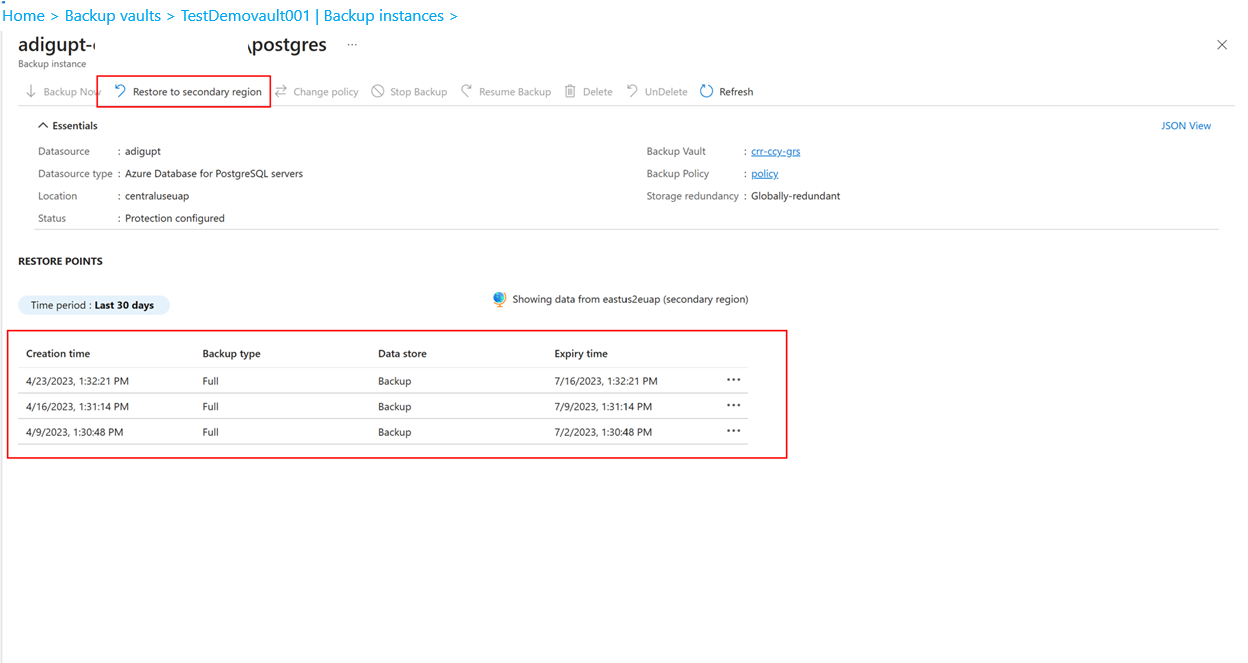Click the centraluseuap location value
Screen dimensions: 1248x663
coord(157,196)
